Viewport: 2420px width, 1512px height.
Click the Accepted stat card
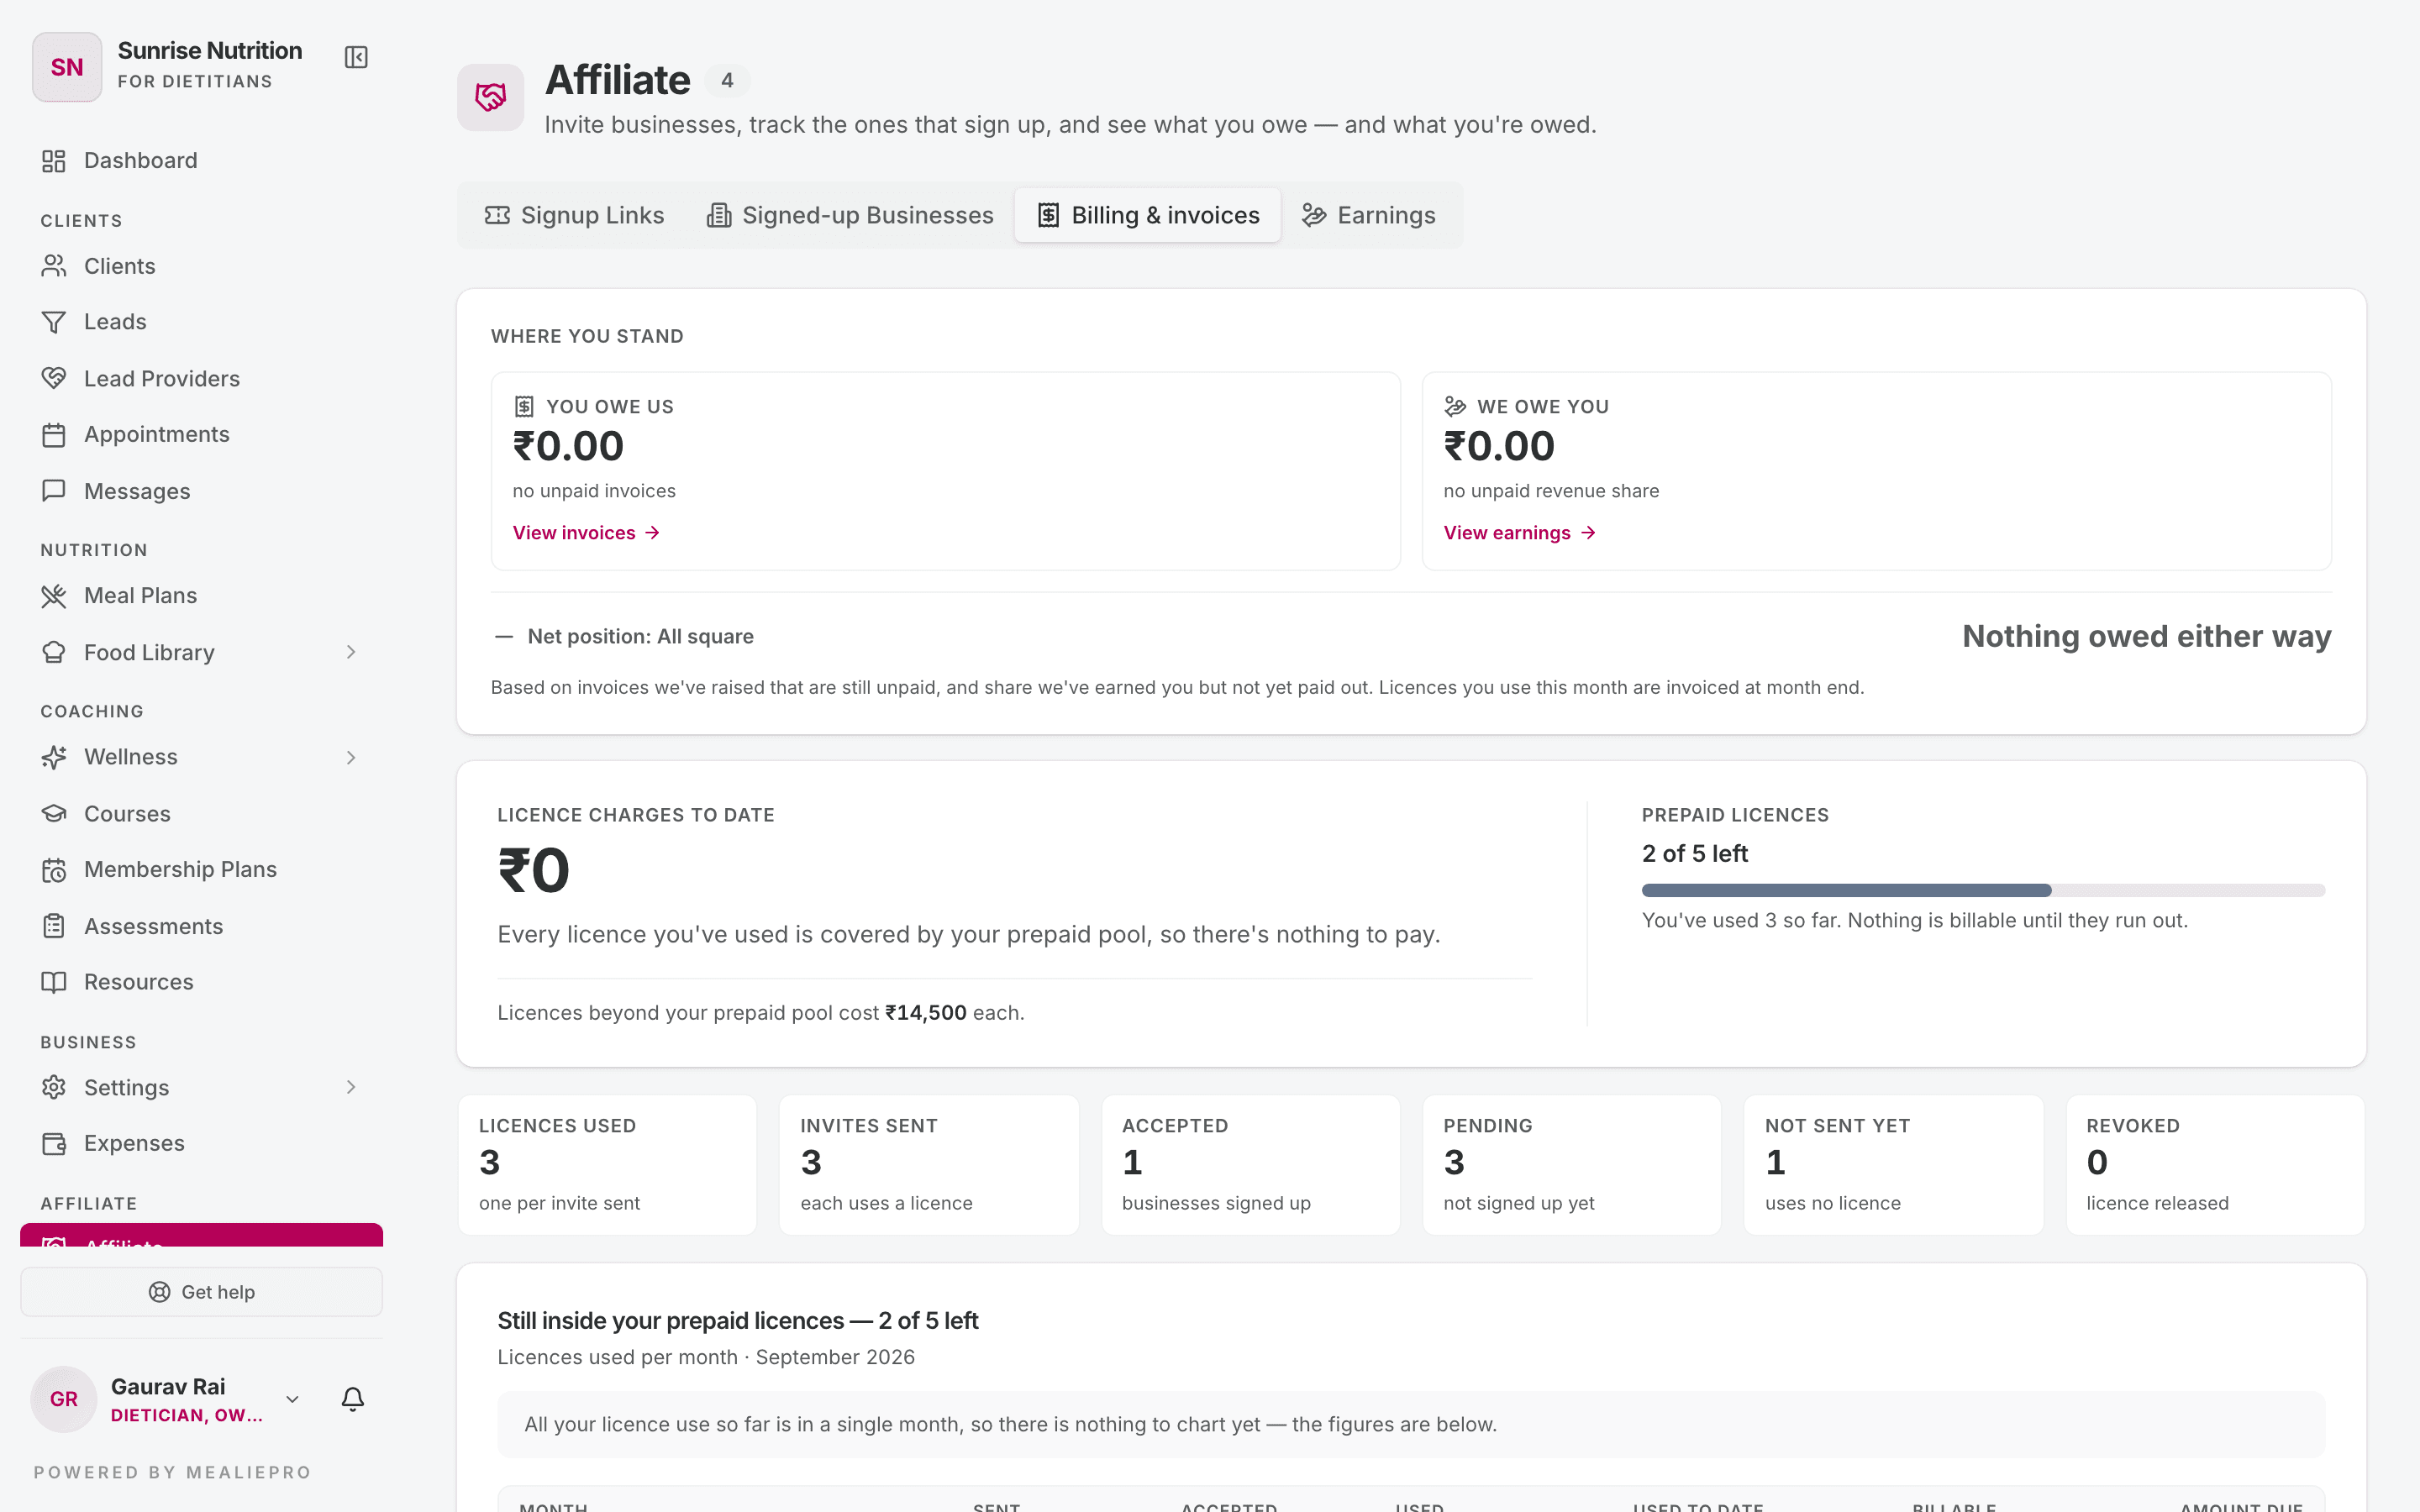point(1250,1165)
